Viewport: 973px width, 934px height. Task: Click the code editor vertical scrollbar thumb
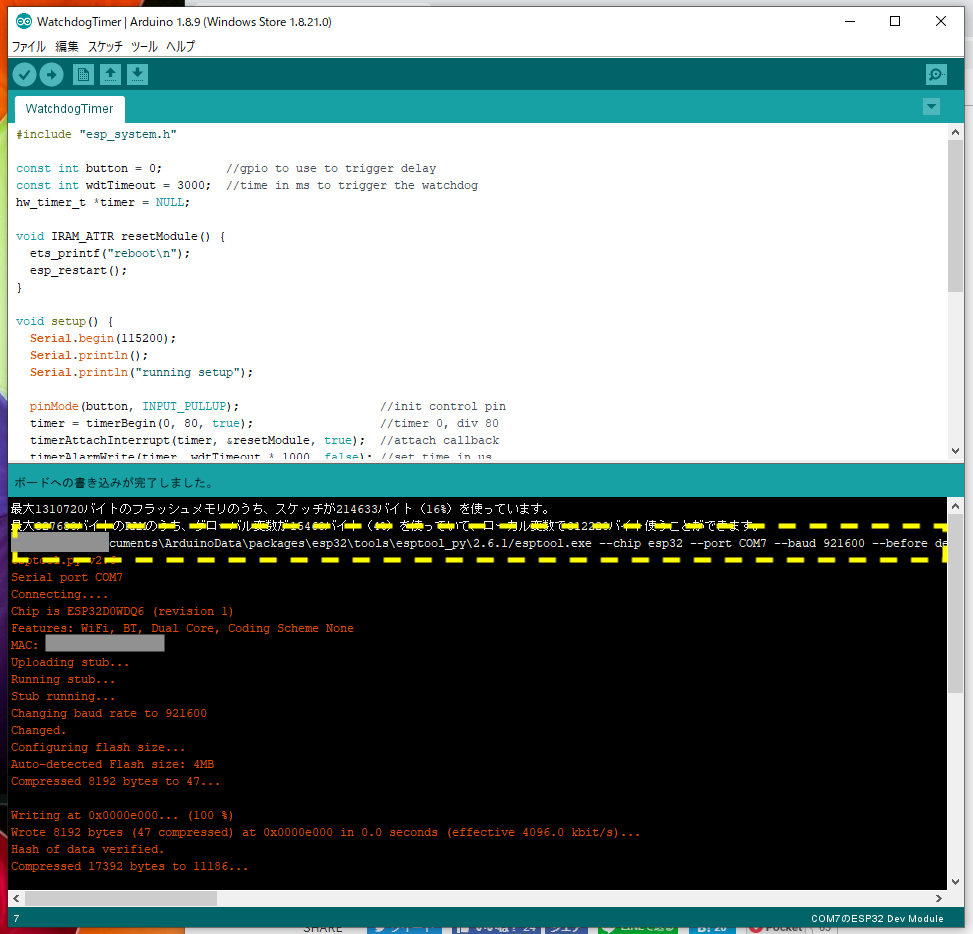coord(955,216)
